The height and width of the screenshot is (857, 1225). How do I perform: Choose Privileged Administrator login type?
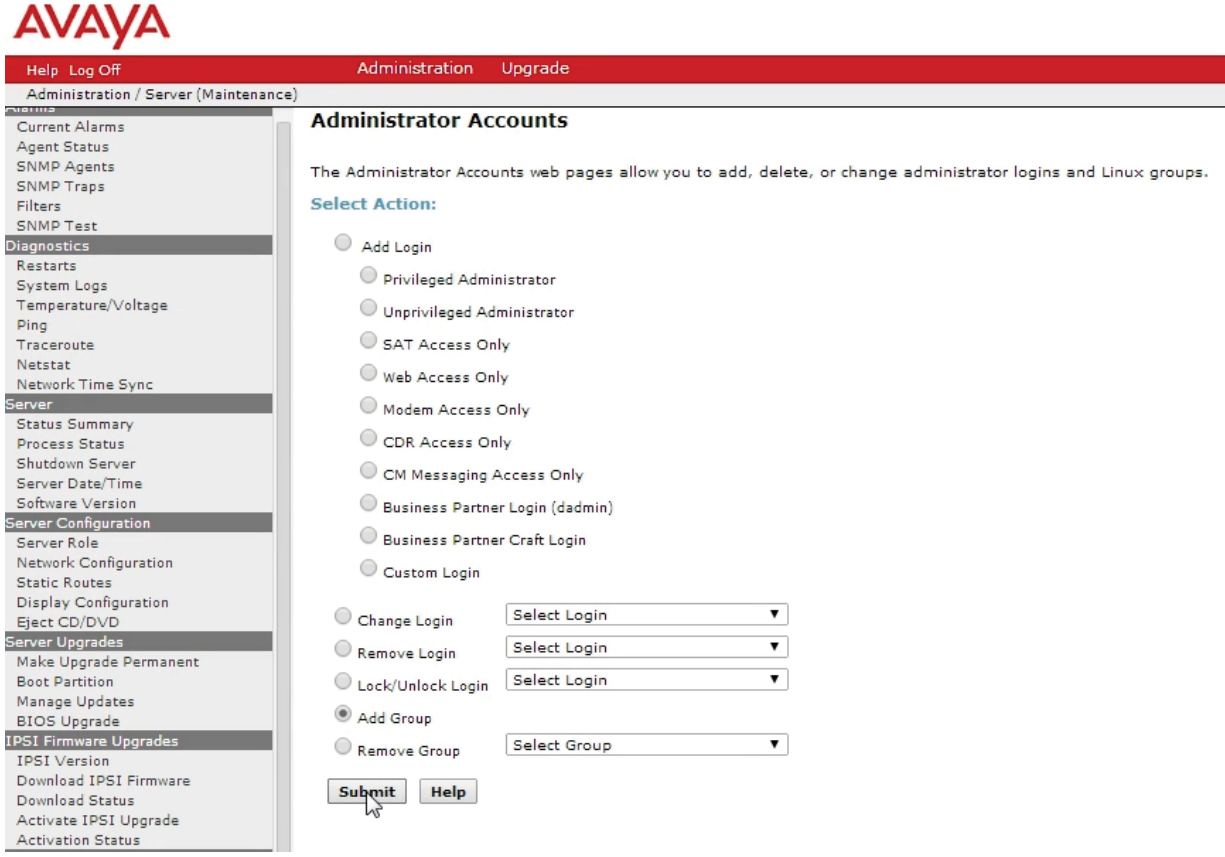[368, 275]
